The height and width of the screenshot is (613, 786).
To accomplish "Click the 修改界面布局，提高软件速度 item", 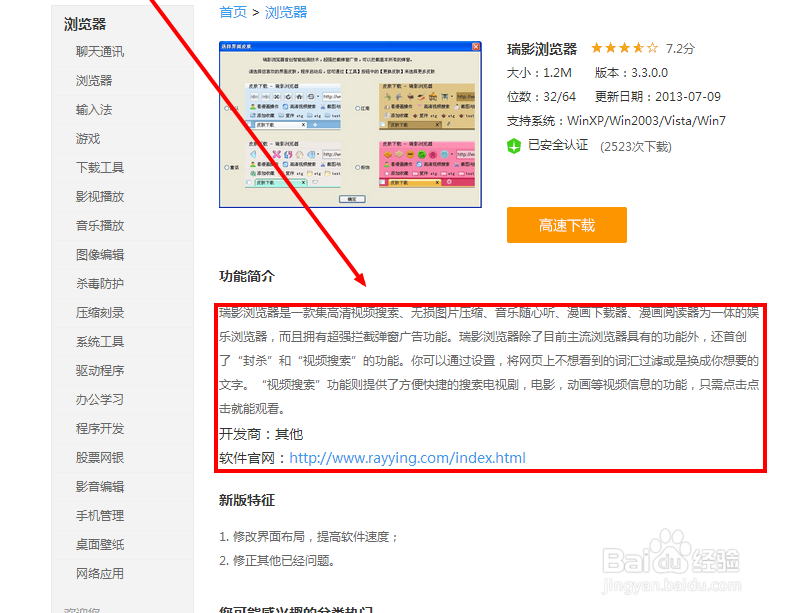I will coord(308,537).
